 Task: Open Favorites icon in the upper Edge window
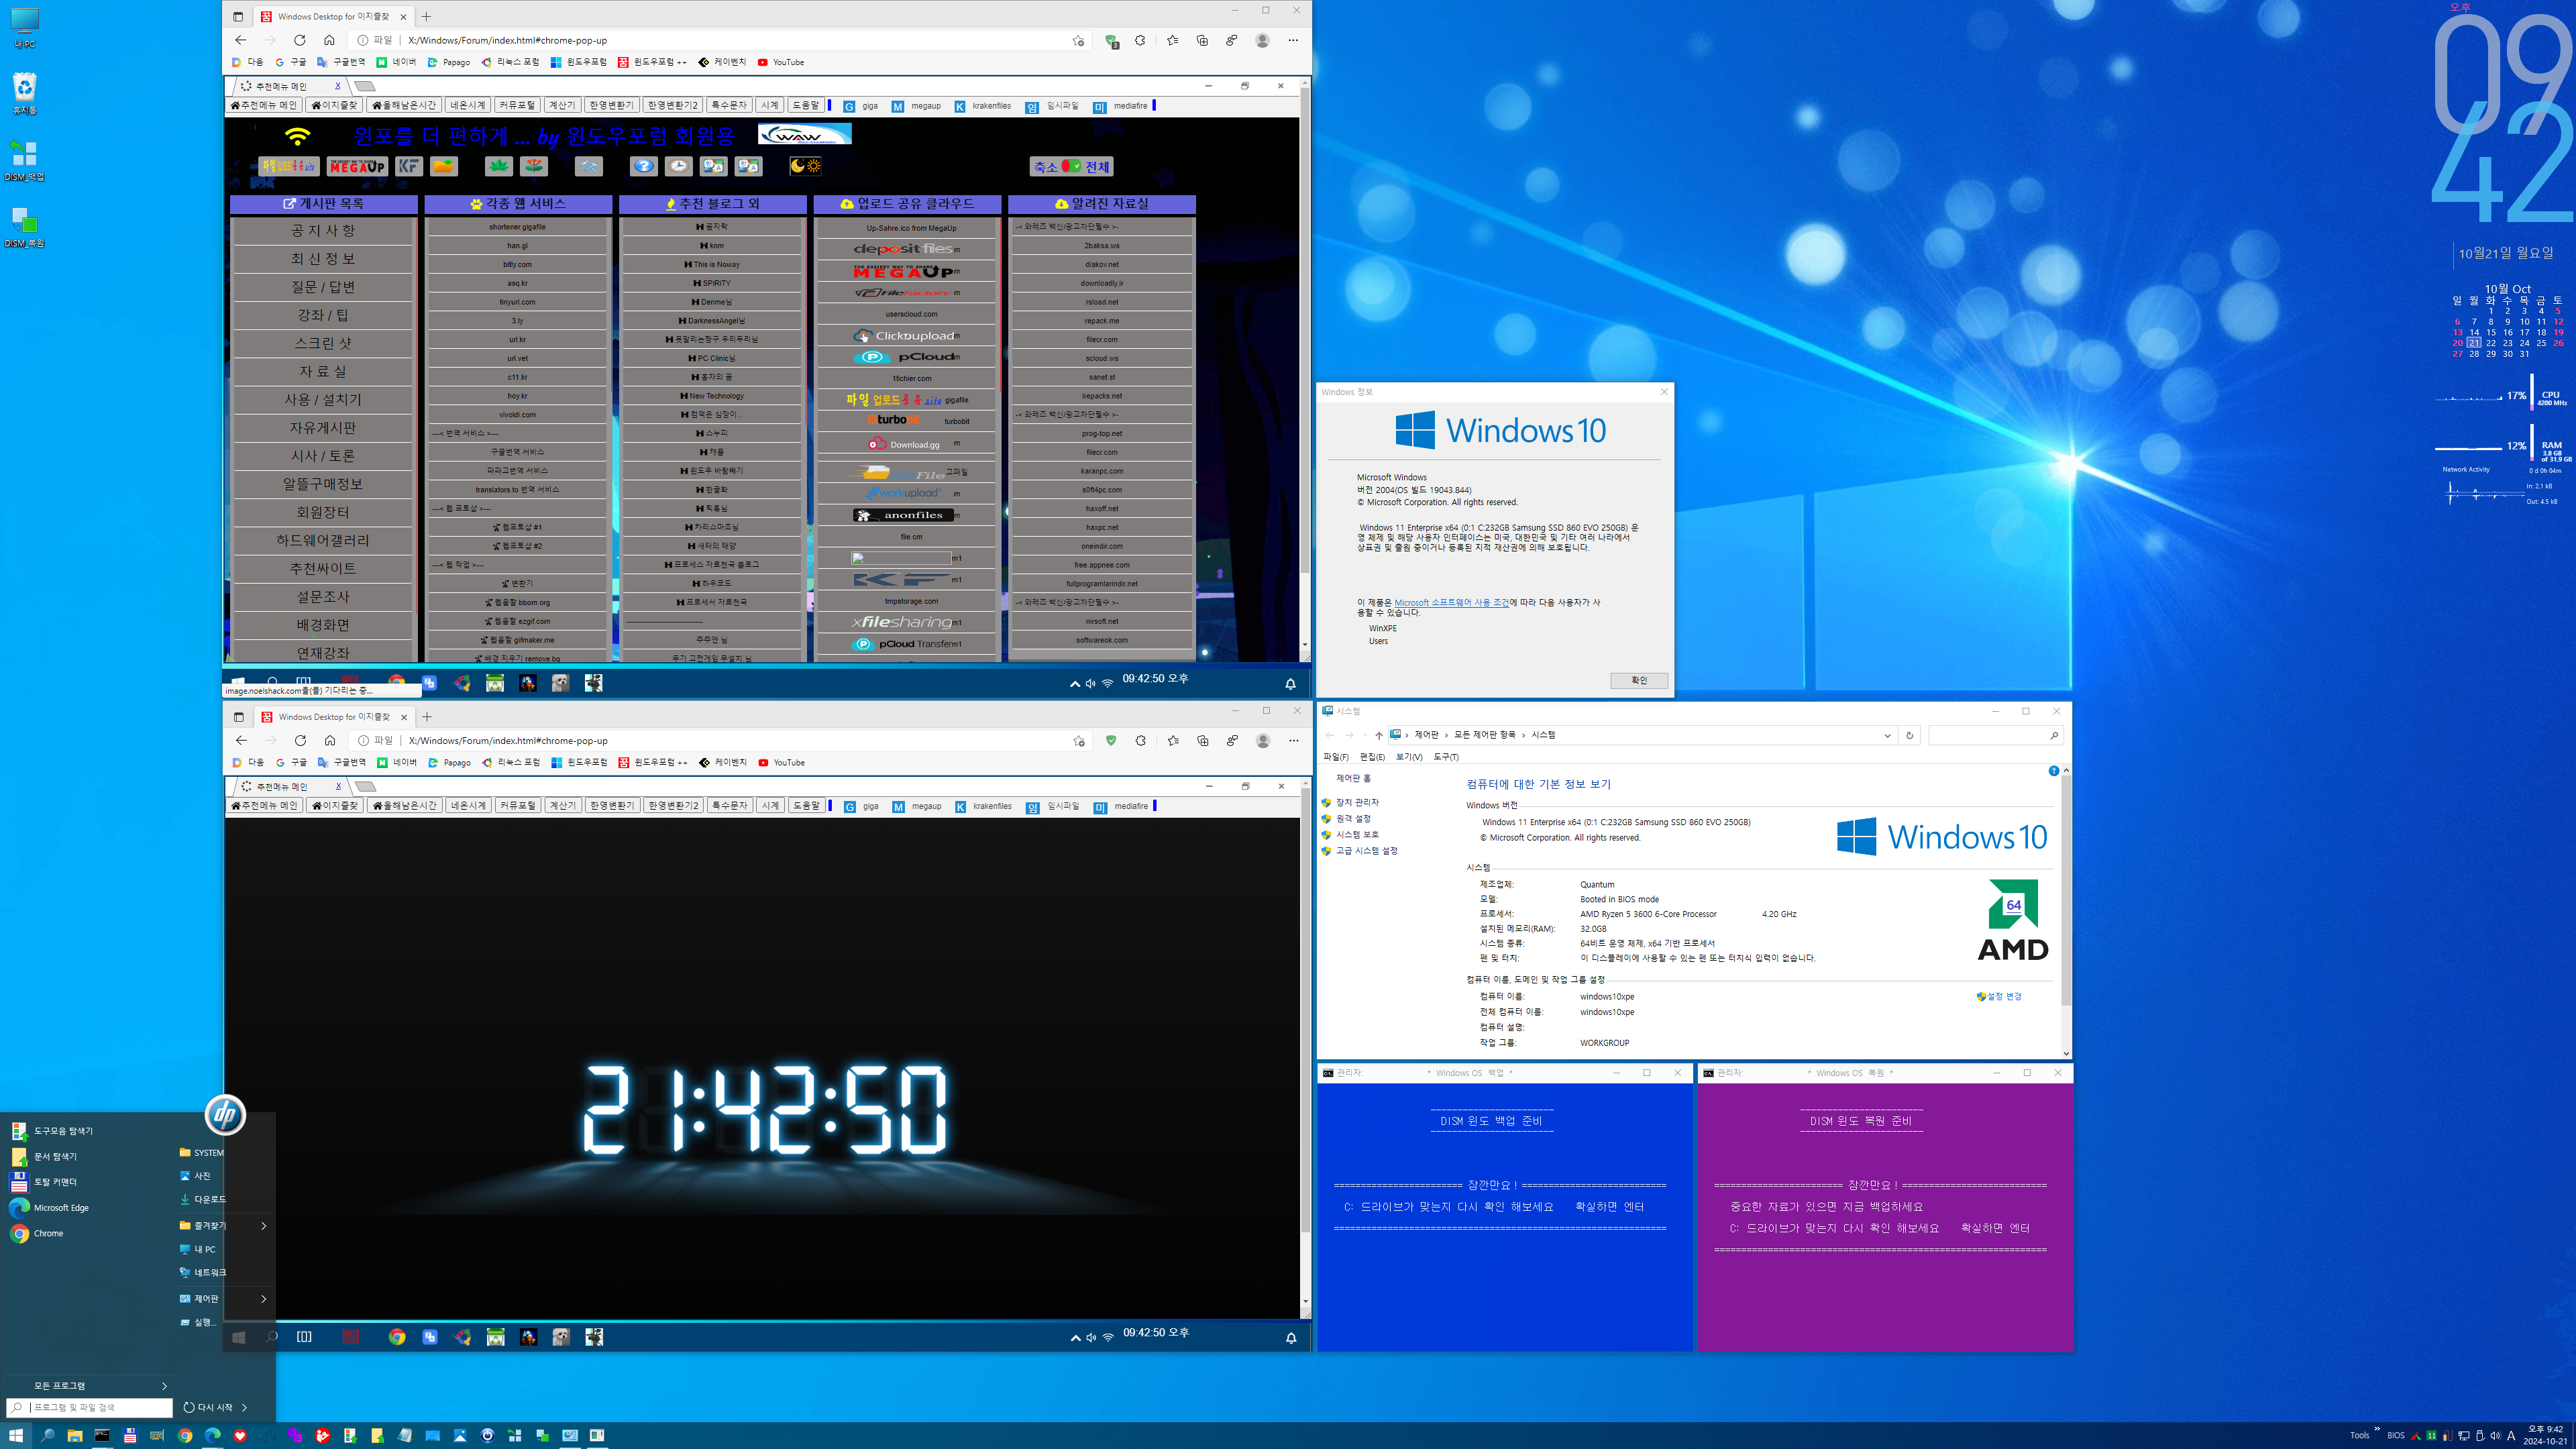coord(1172,40)
